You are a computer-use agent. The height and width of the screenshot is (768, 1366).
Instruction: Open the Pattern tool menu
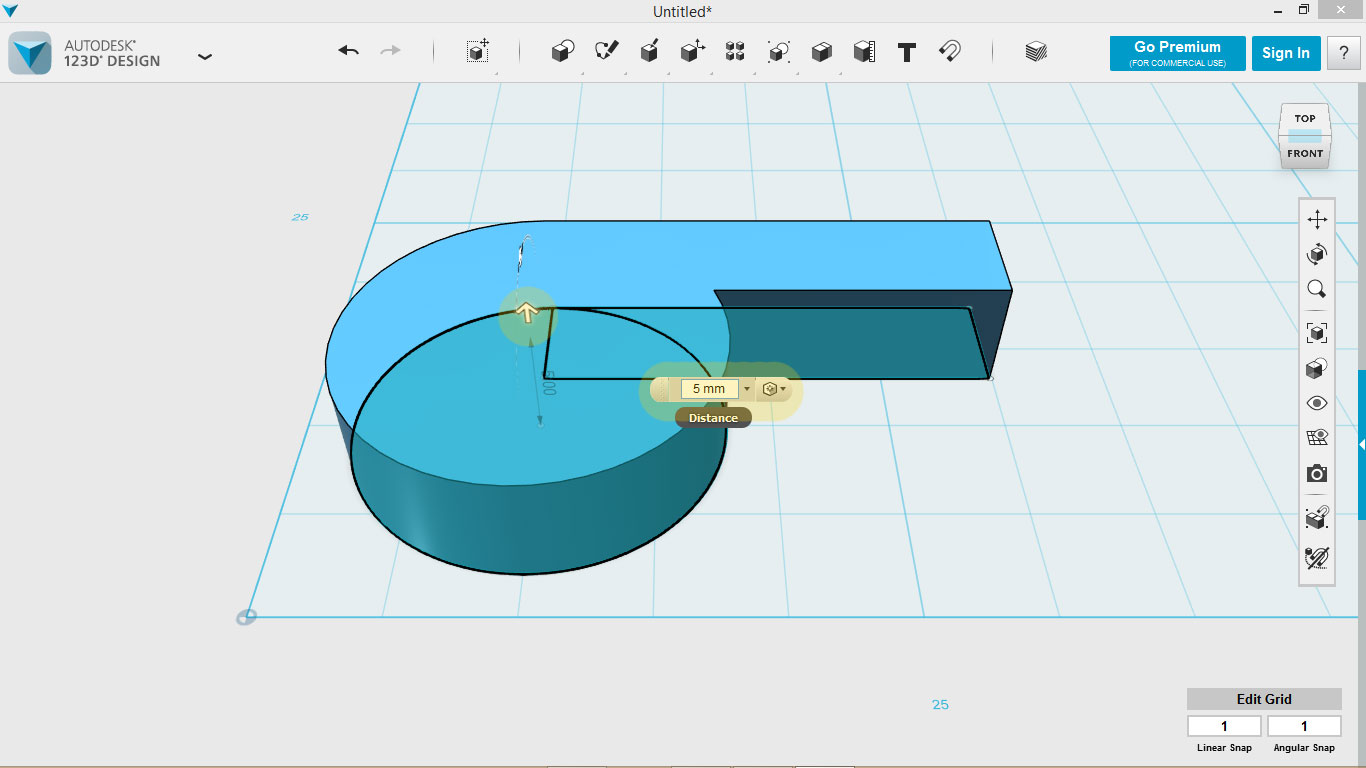pos(735,52)
